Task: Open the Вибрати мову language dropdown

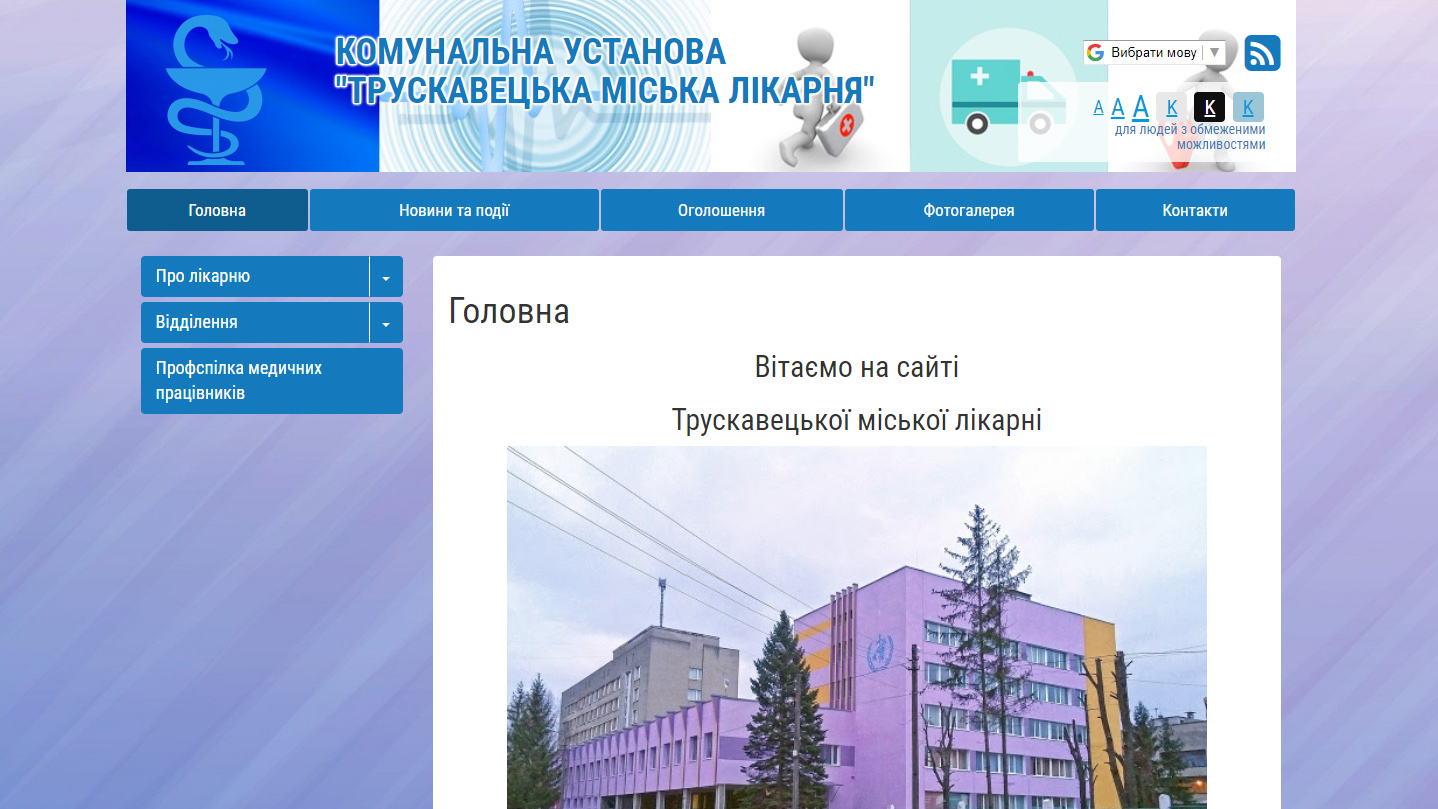Action: point(1154,52)
